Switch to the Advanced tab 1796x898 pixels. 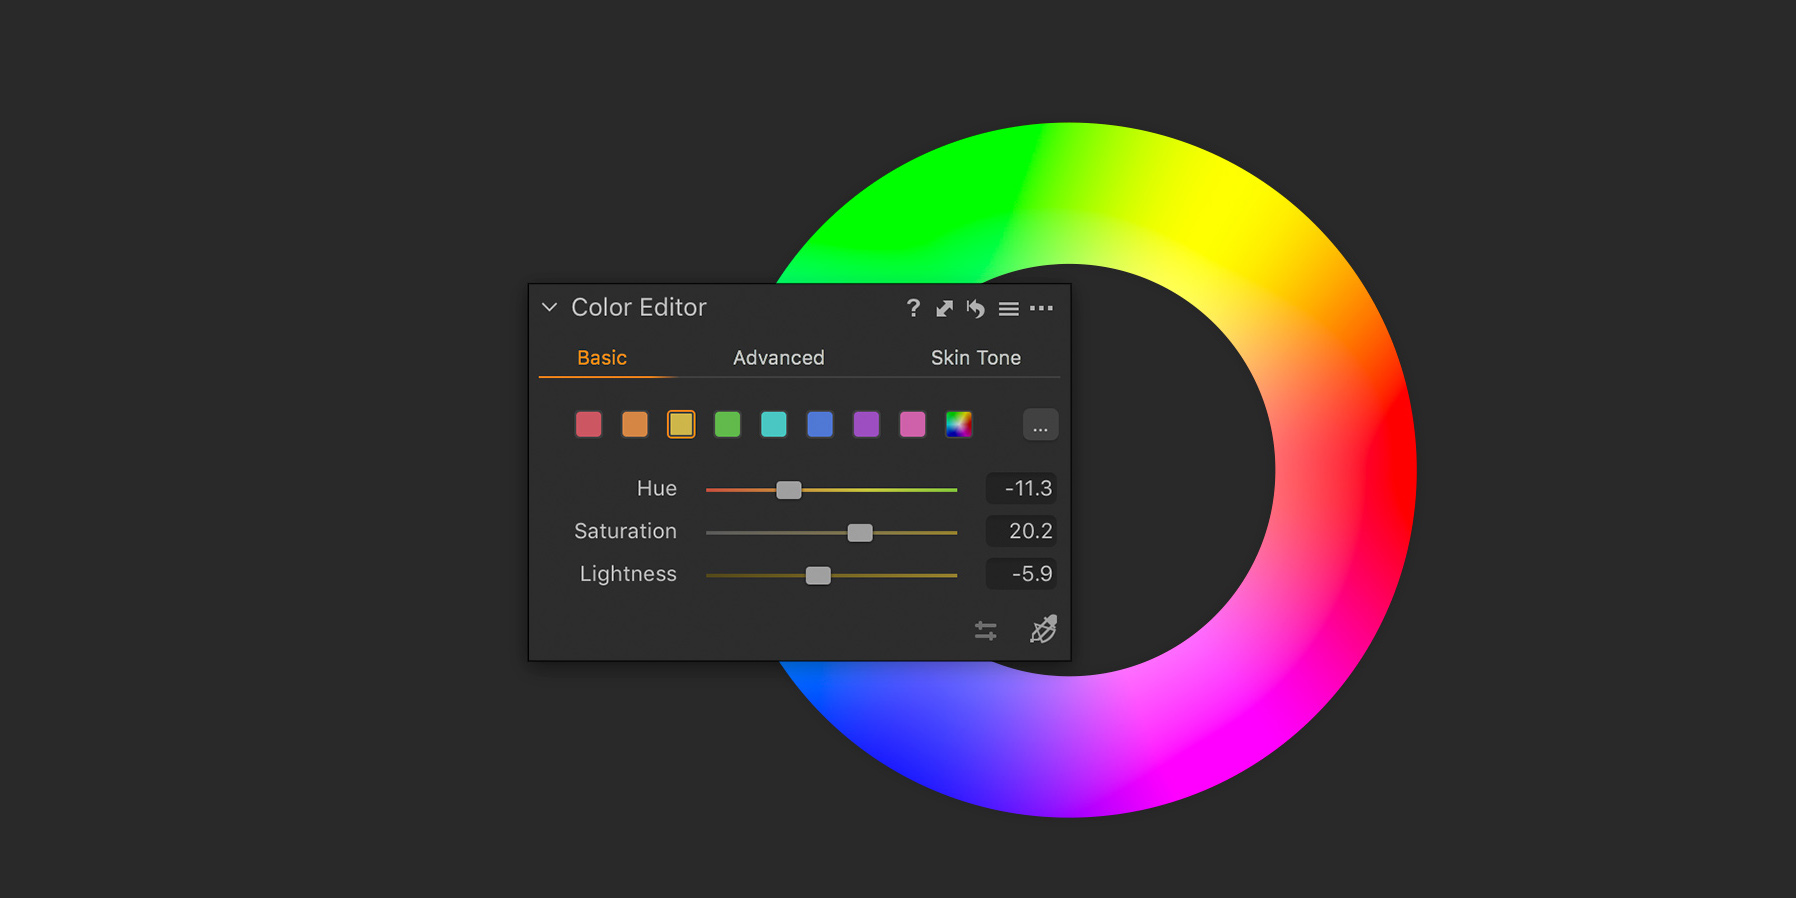778,357
